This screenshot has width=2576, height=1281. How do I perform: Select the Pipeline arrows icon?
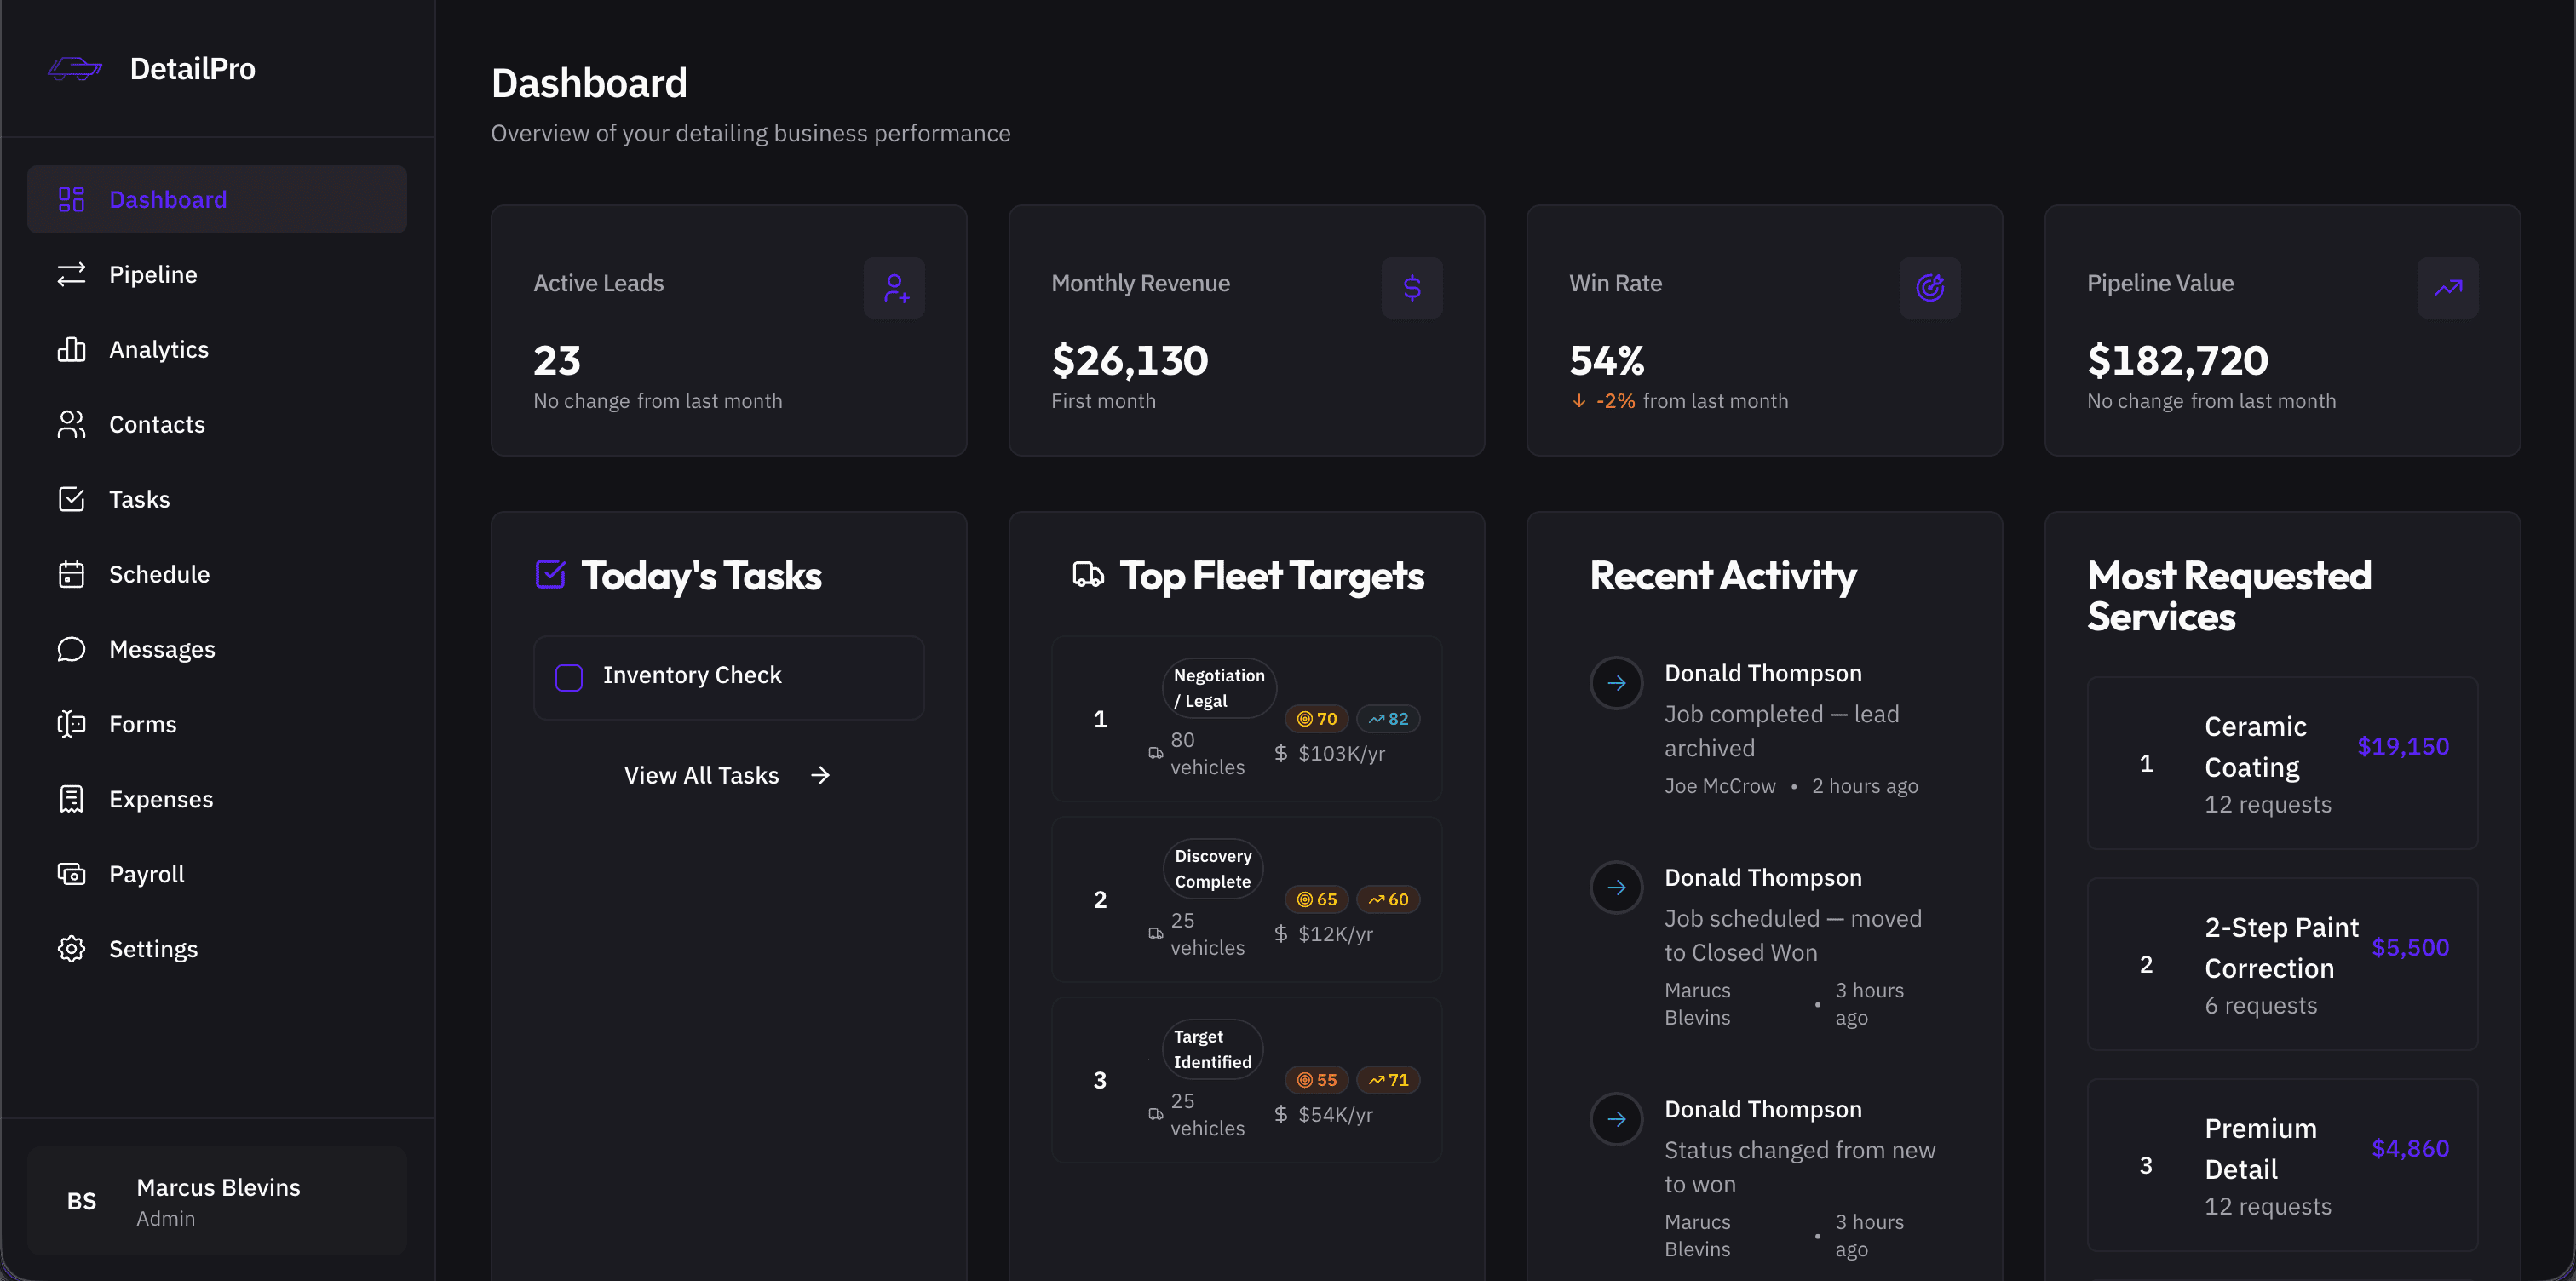(70, 274)
